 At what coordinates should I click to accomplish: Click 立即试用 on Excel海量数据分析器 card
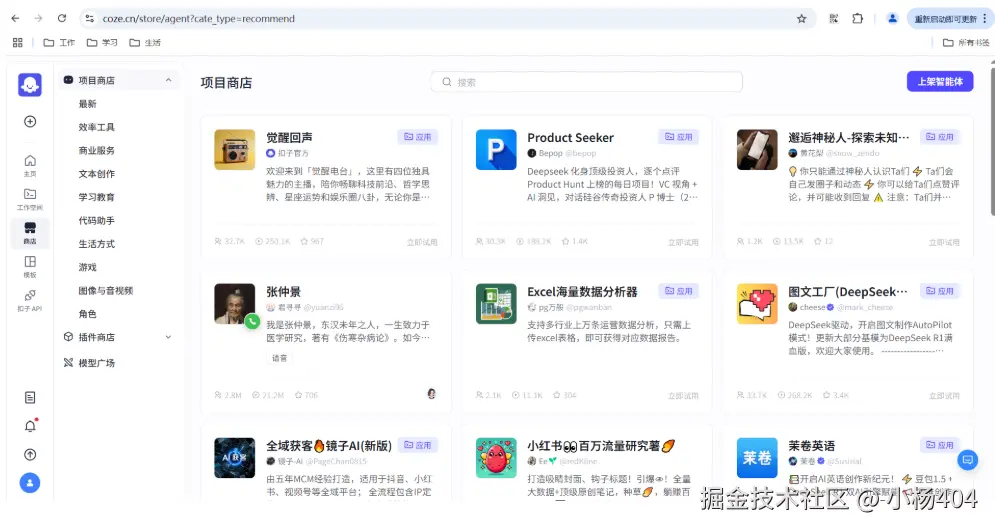683,396
